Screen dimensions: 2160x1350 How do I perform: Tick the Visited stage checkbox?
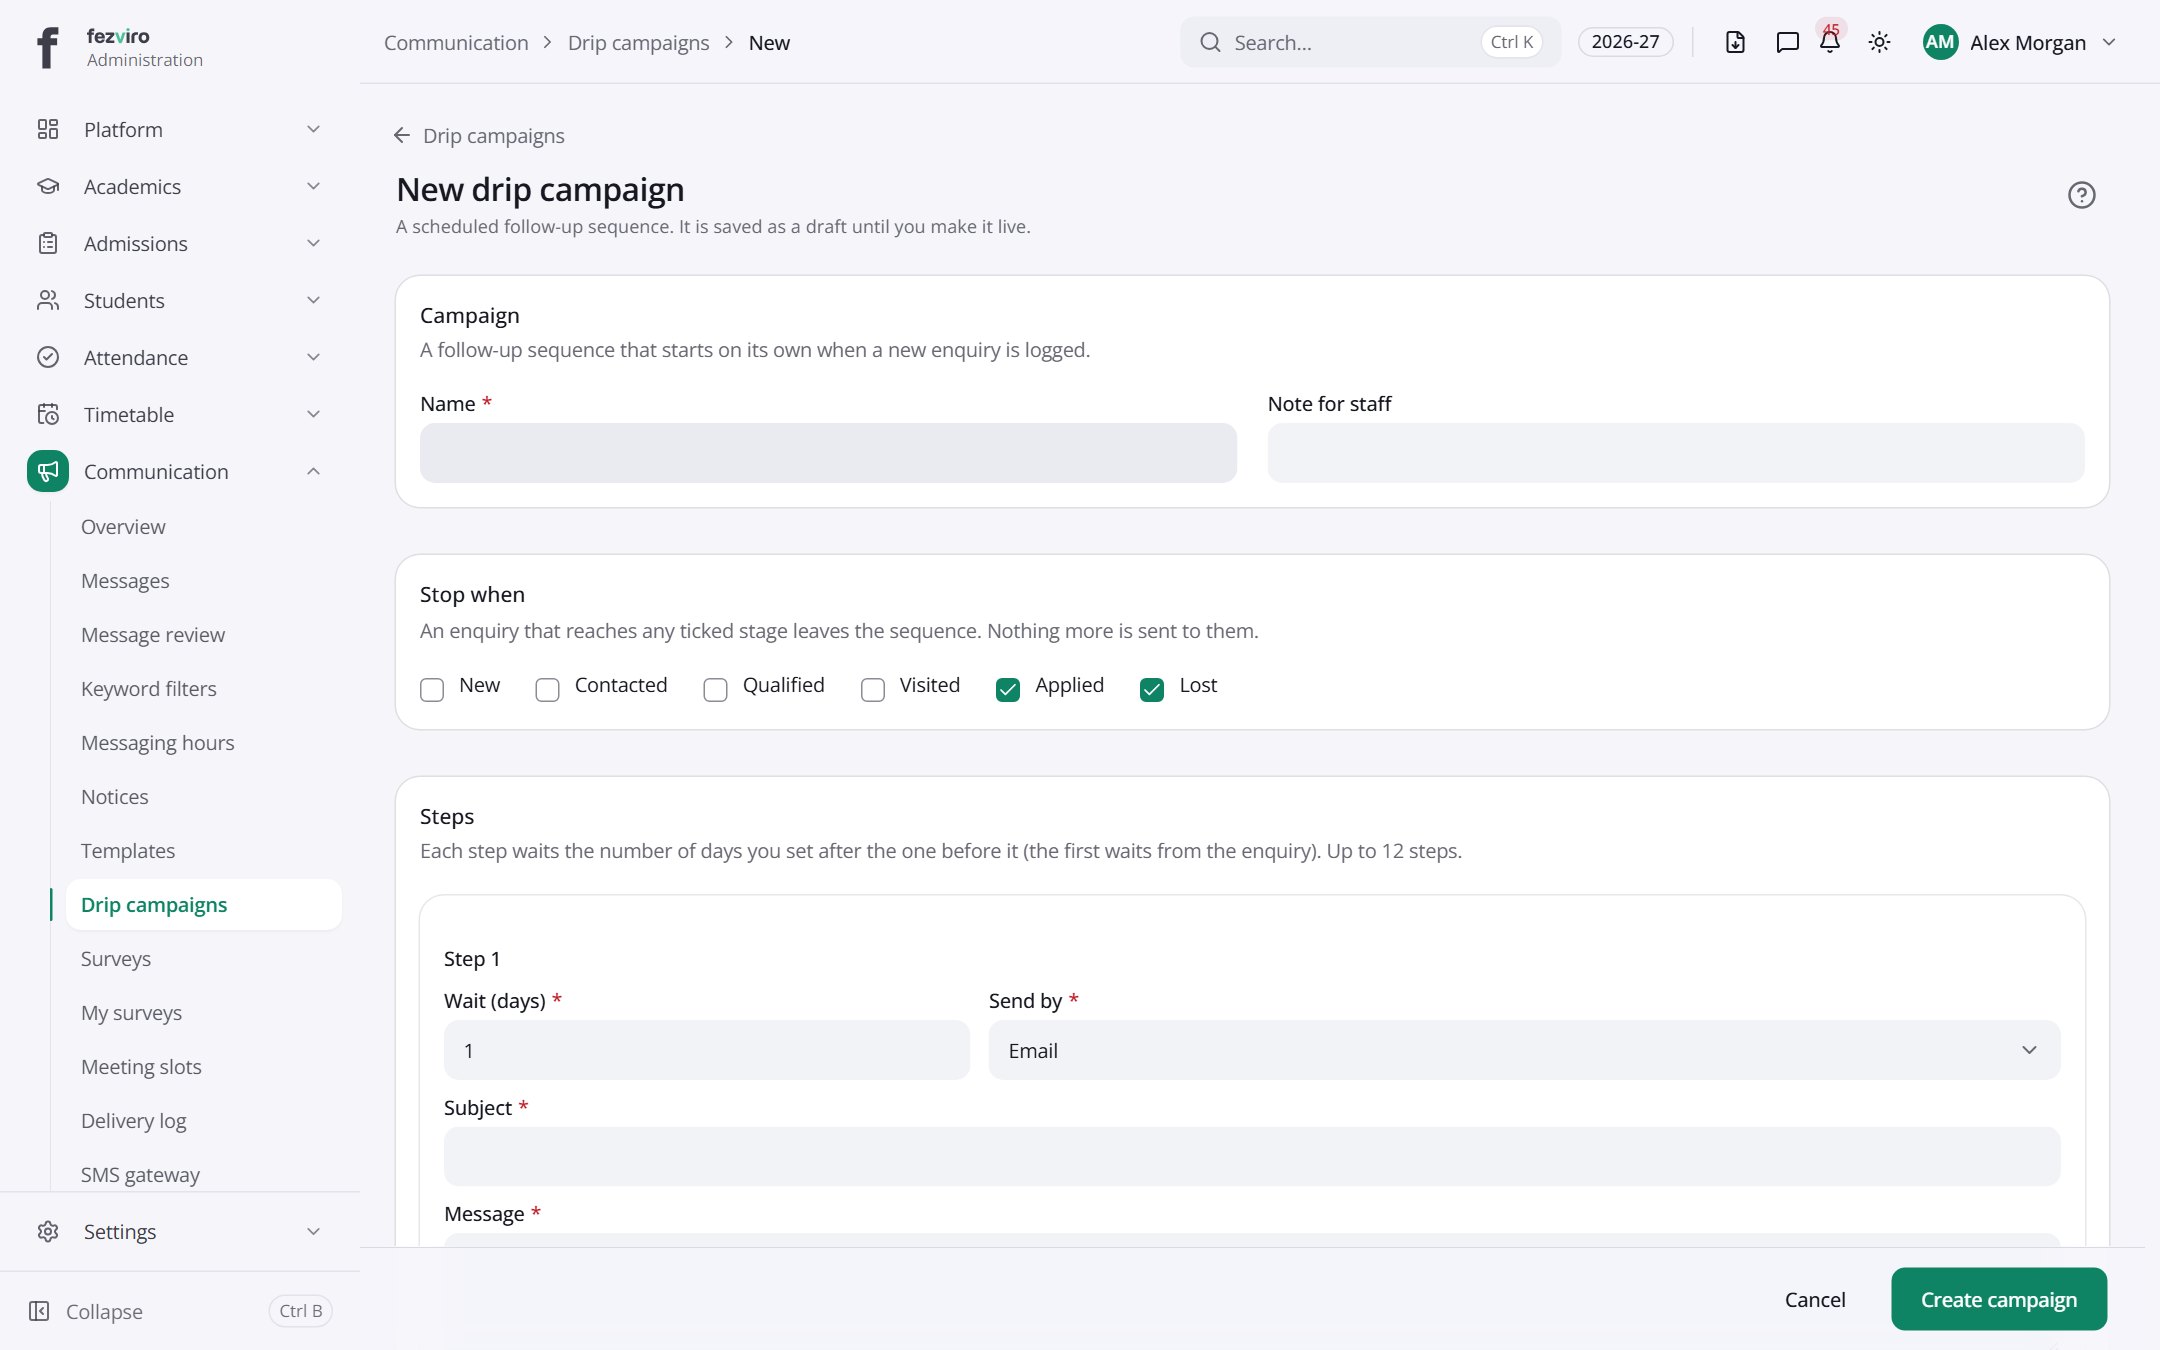(872, 690)
